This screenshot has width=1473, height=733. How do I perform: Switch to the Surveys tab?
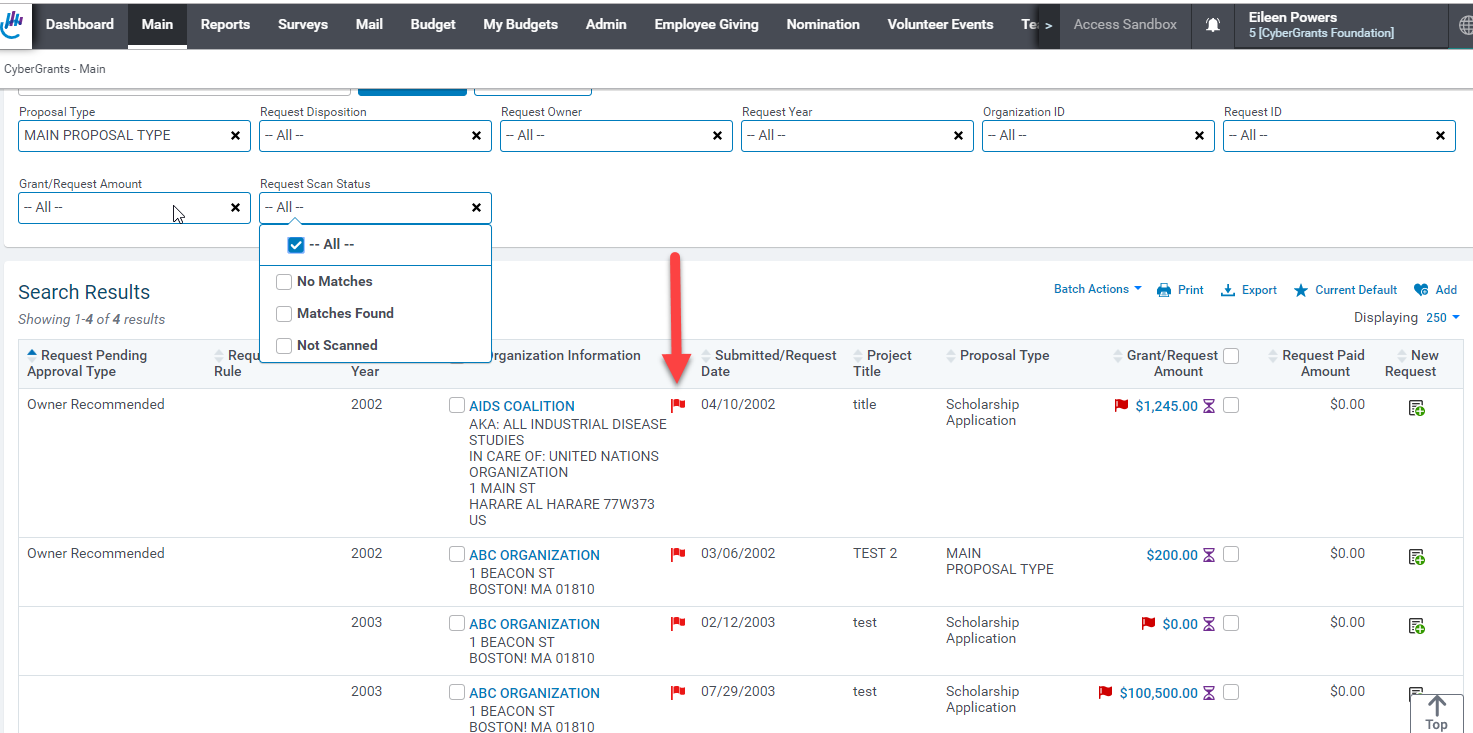tap(303, 25)
